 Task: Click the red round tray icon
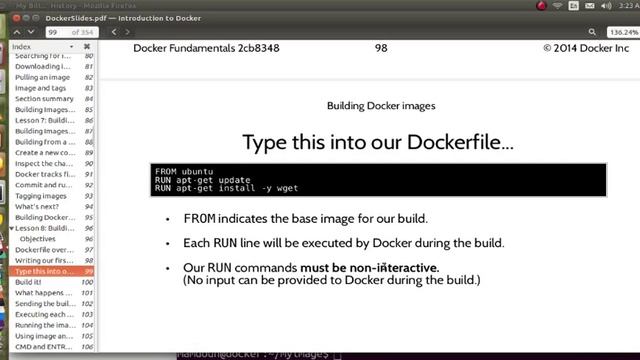541,6
